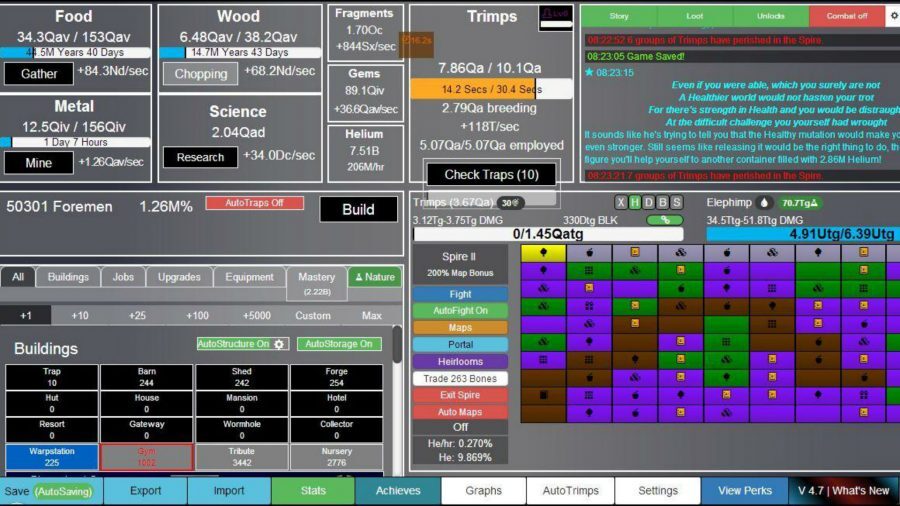Disable AutoStorage
This screenshot has width=900, height=506.
click(339, 344)
